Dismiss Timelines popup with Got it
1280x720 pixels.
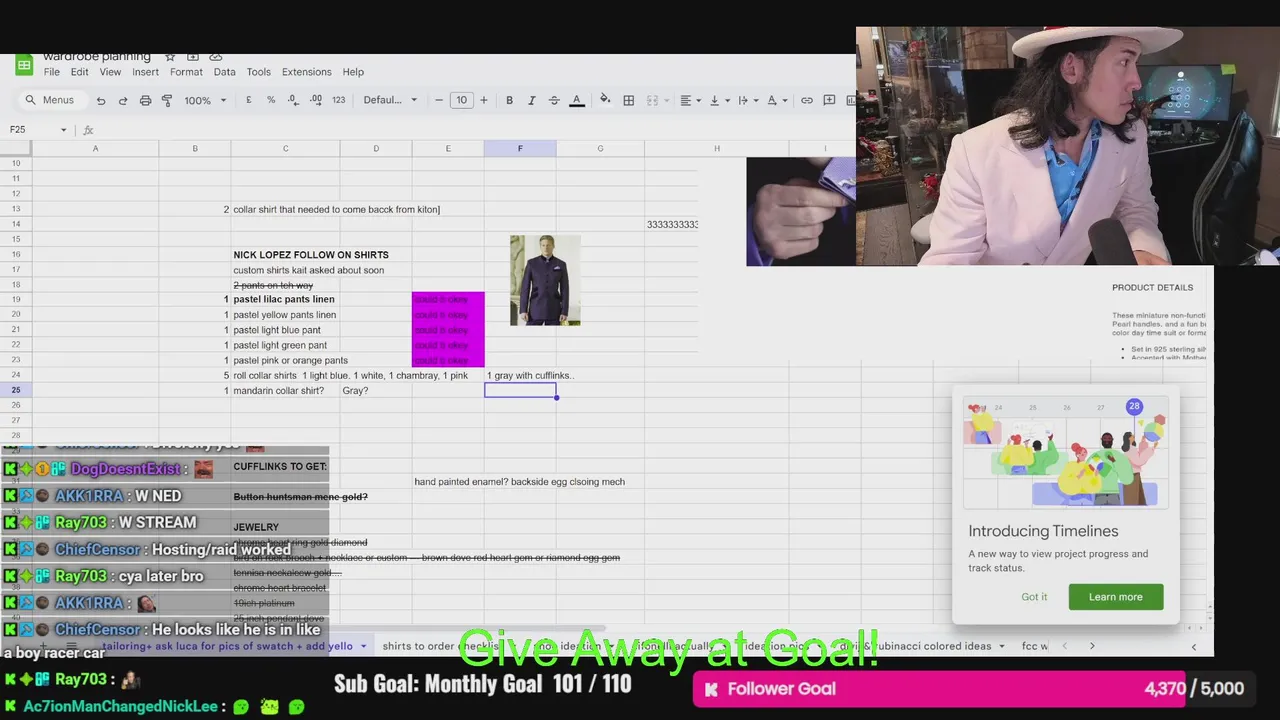click(1034, 597)
